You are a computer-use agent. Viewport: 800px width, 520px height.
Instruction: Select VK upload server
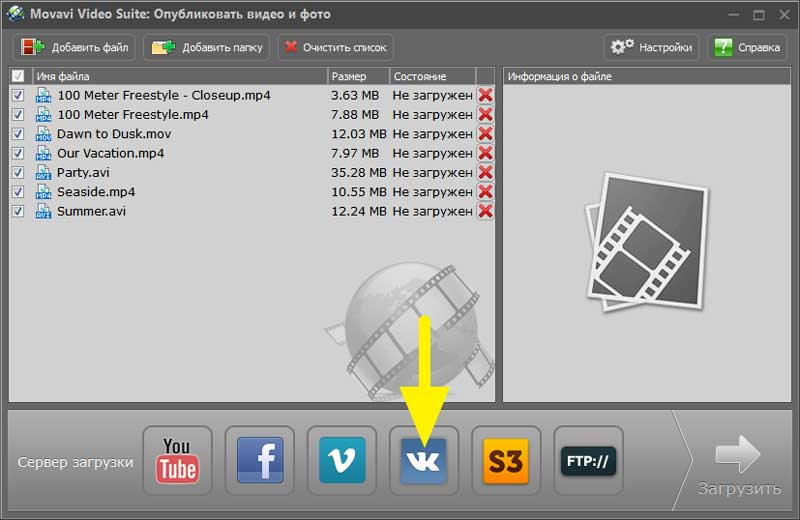424,460
